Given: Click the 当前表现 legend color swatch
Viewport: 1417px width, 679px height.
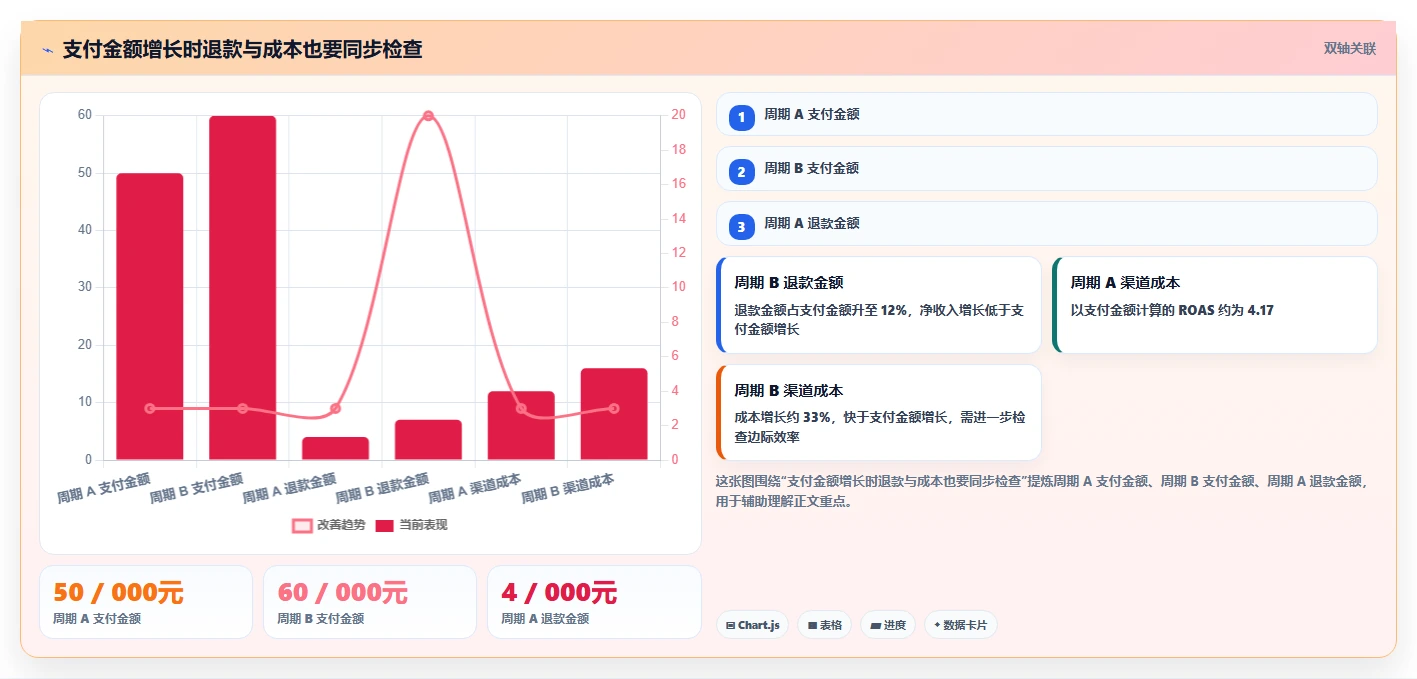Looking at the screenshot, I should pyautogui.click(x=385, y=525).
